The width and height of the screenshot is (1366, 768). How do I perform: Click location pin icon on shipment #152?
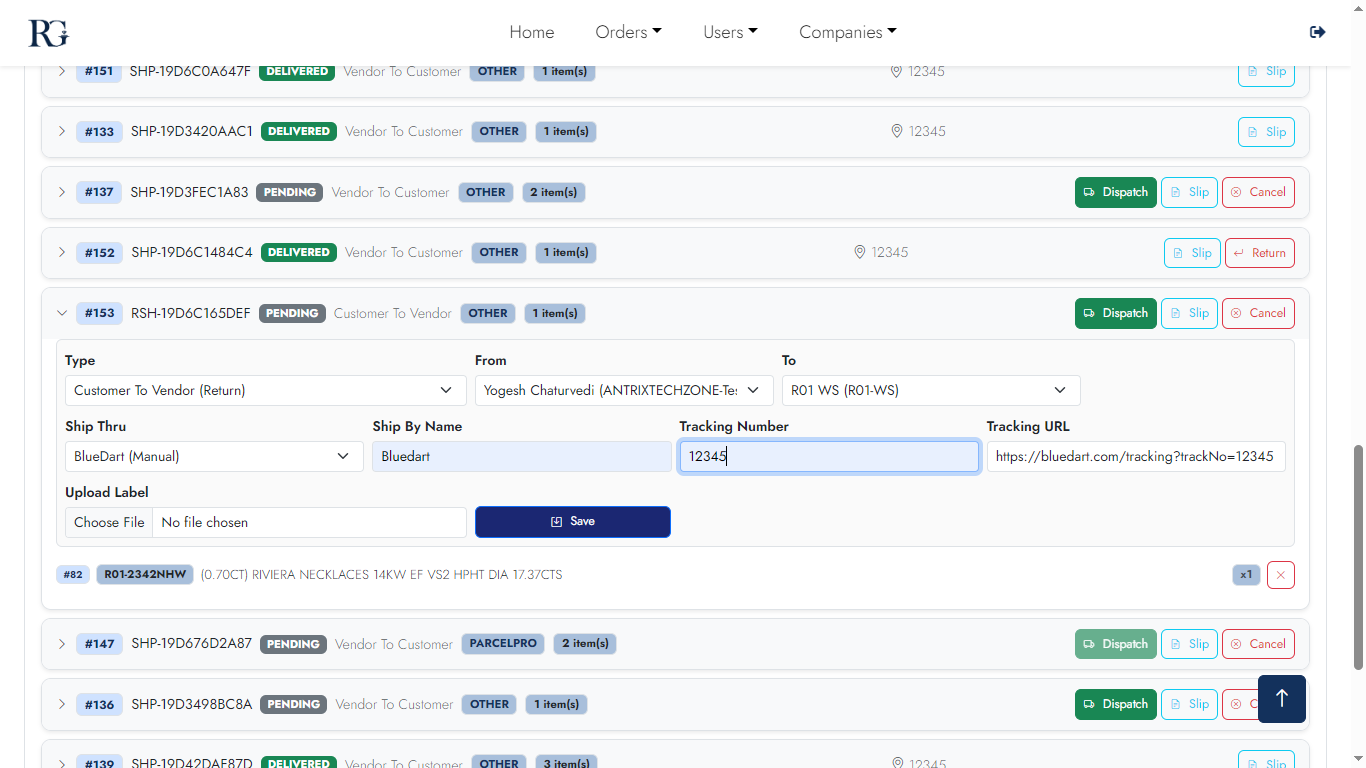pyautogui.click(x=859, y=253)
